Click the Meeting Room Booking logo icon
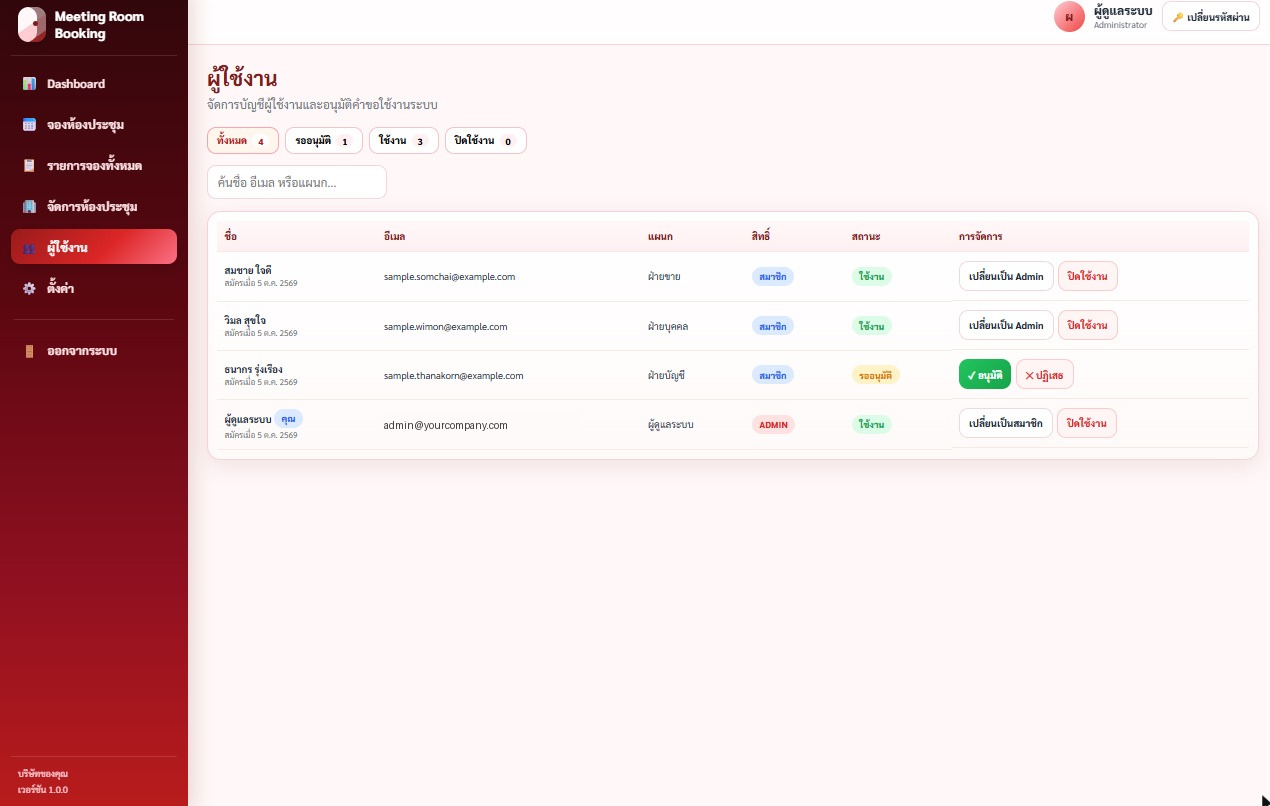1270x806 pixels. (x=32, y=25)
